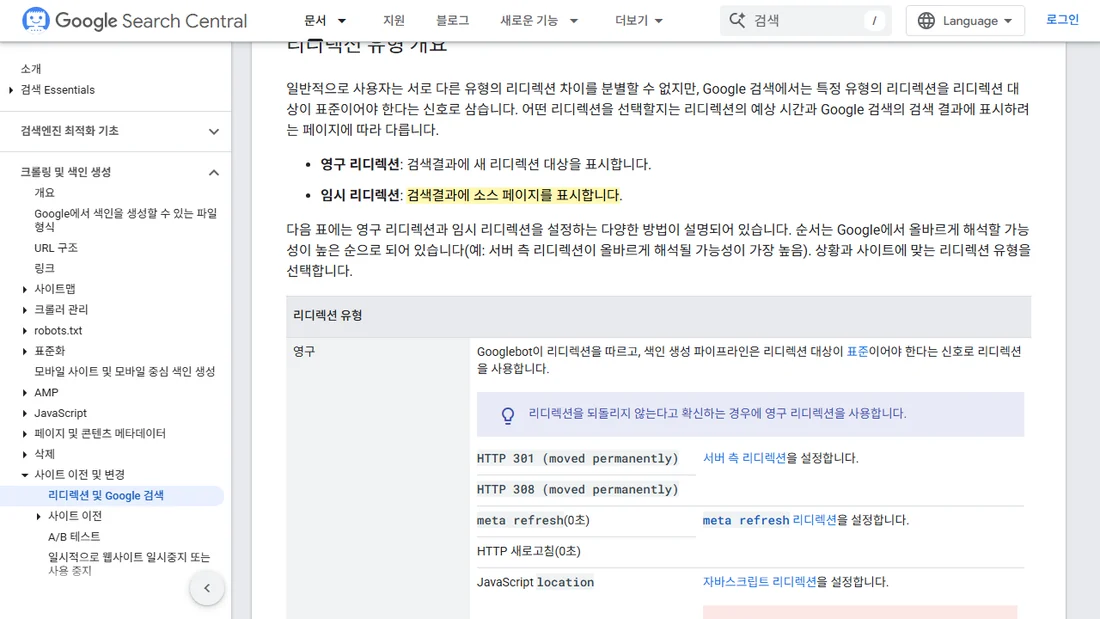Expand the AMP tree item
The image size is (1100, 619).
(25, 392)
